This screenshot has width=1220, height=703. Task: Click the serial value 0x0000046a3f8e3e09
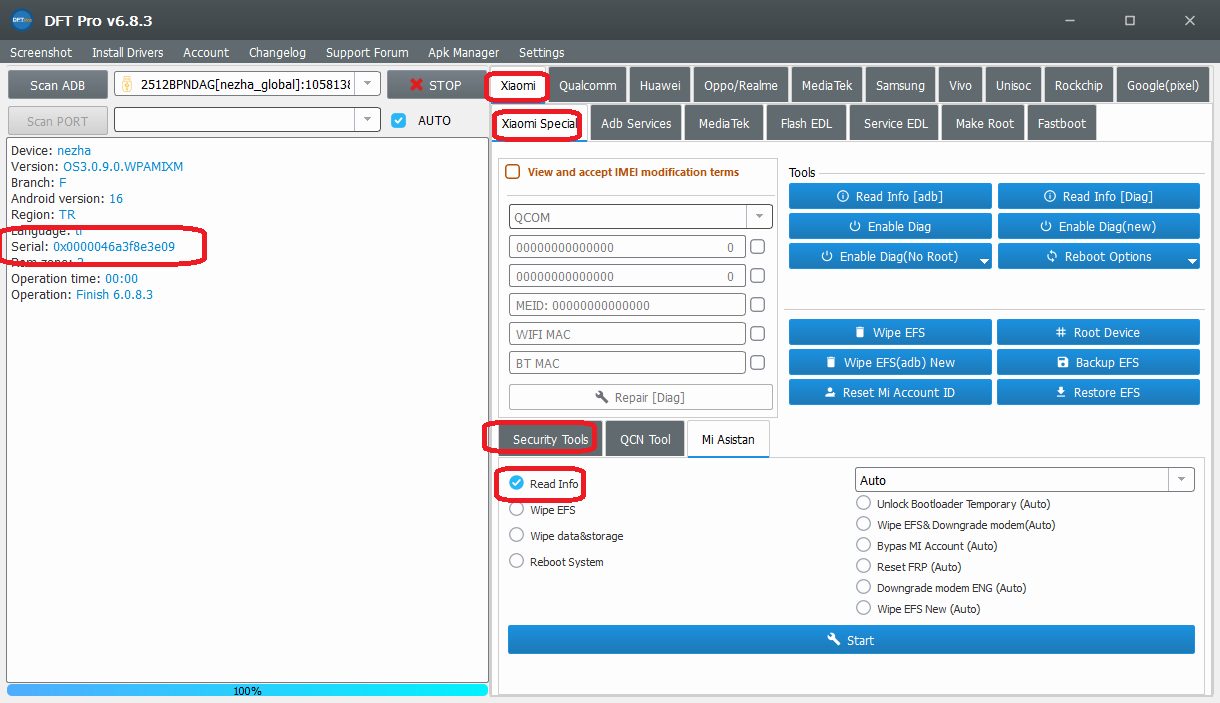pyautogui.click(x=114, y=246)
